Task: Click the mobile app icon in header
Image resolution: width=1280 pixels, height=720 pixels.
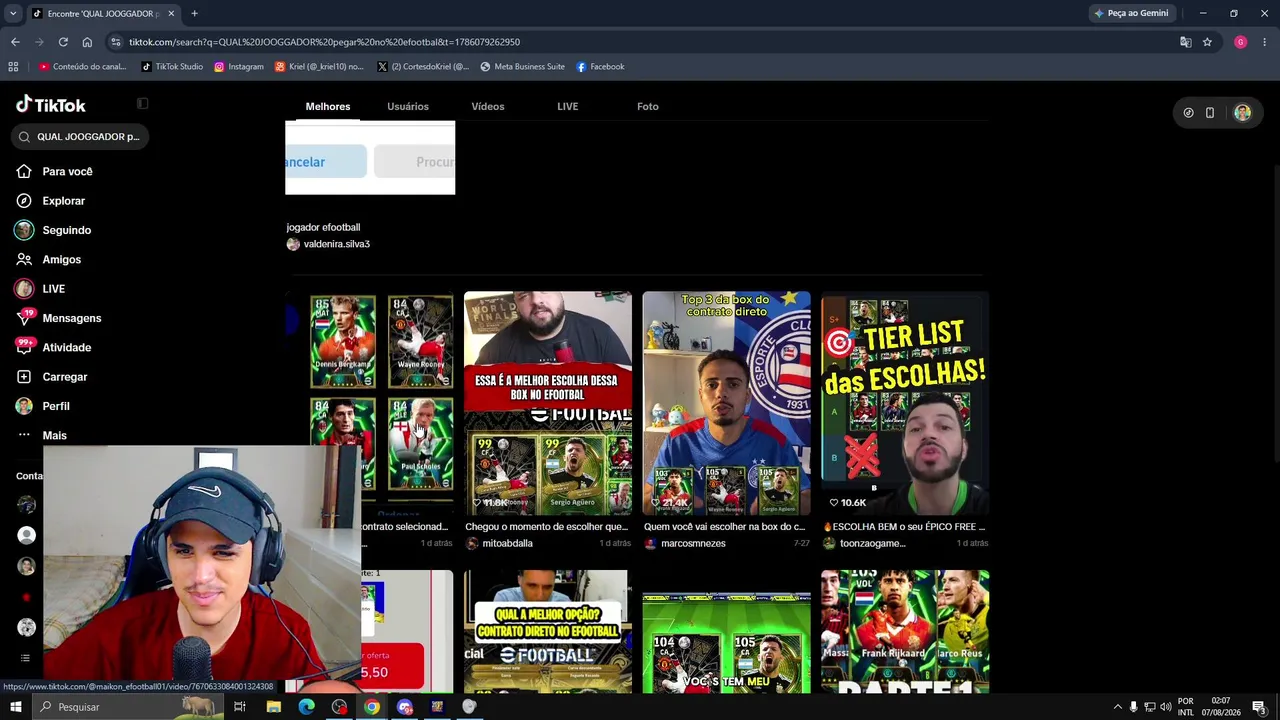Action: (1210, 113)
